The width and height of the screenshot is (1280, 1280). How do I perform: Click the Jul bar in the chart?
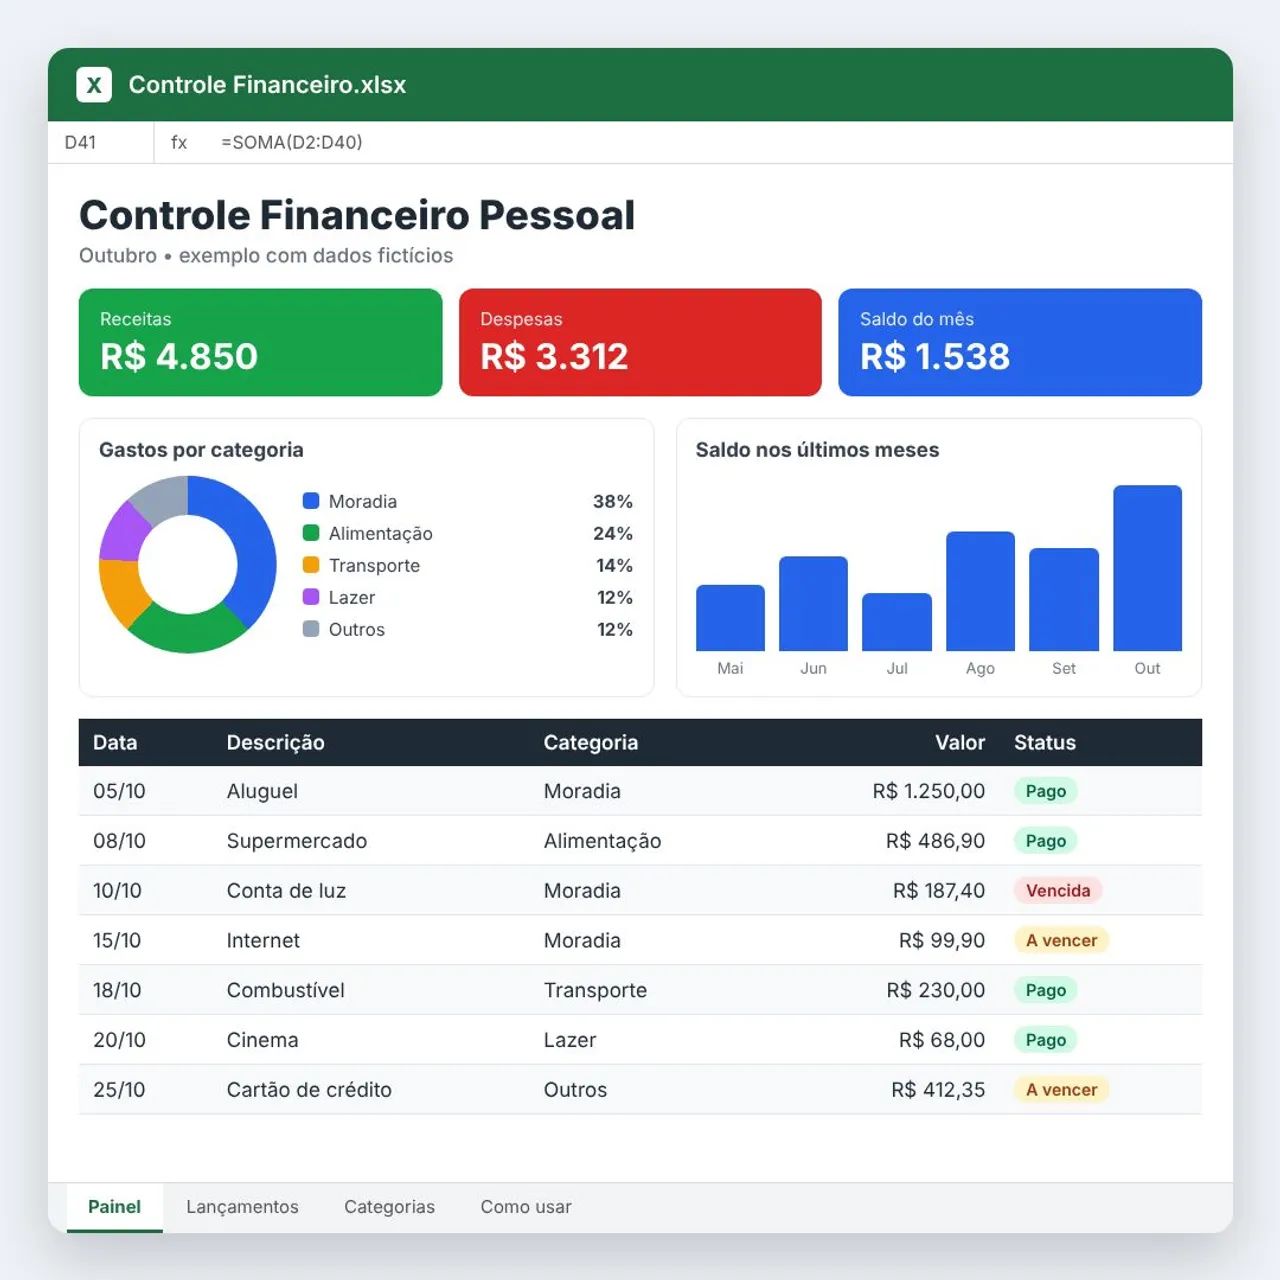click(x=897, y=622)
